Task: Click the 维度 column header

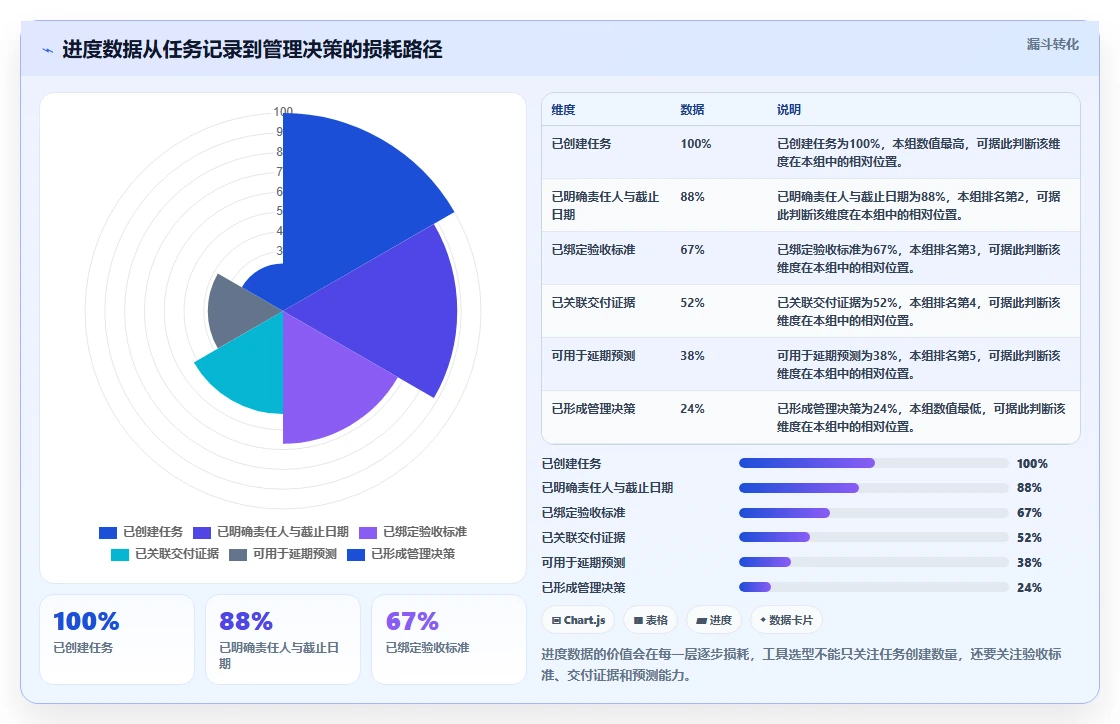Action: (563, 110)
